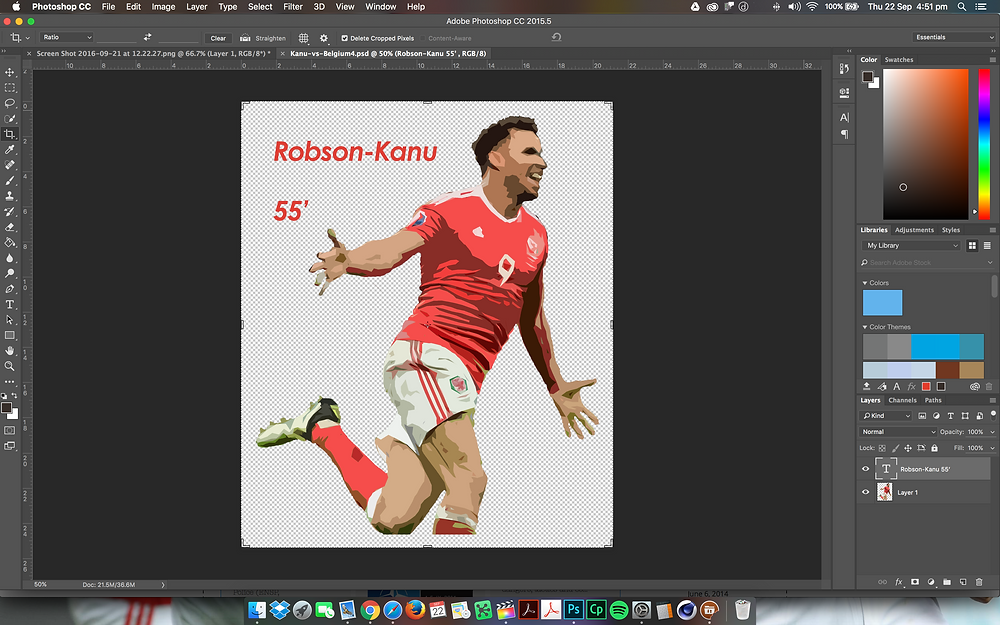This screenshot has height=625, width=1000.
Task: Reset the crop box with undo arrow
Action: coord(556,38)
